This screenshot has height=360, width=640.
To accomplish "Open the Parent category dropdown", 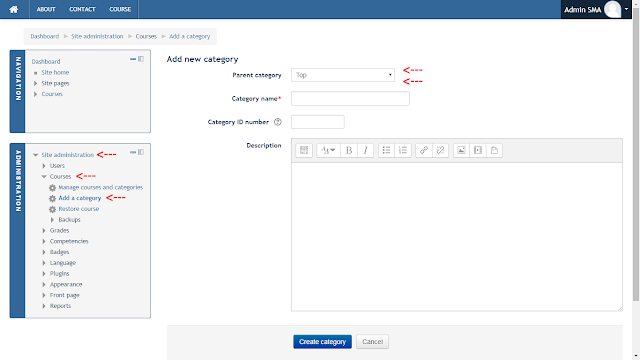I will coord(343,75).
